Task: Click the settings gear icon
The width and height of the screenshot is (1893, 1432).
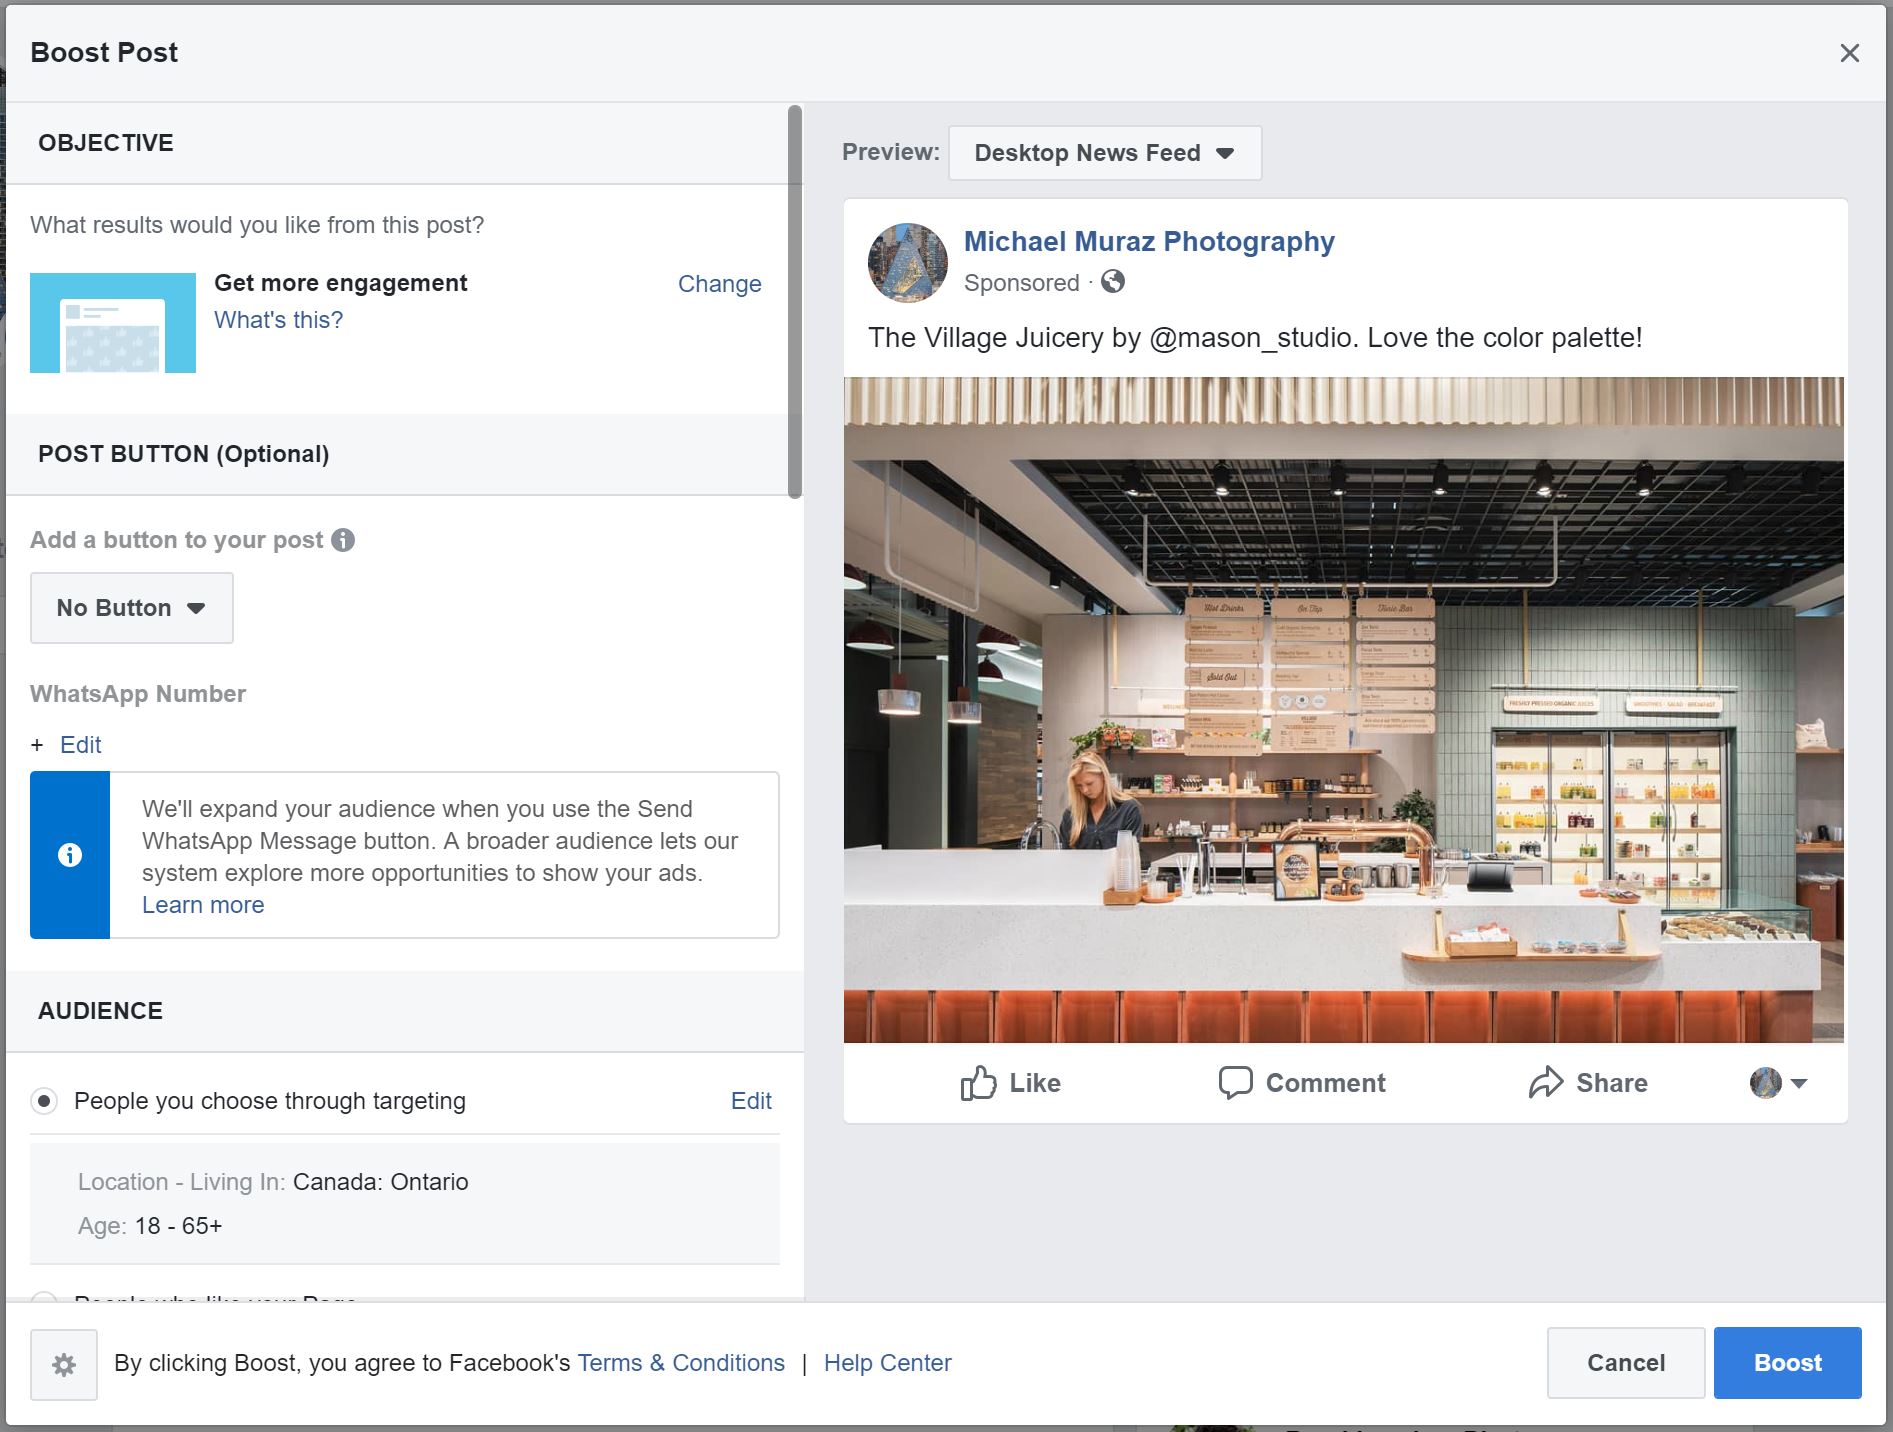Action: [64, 1364]
